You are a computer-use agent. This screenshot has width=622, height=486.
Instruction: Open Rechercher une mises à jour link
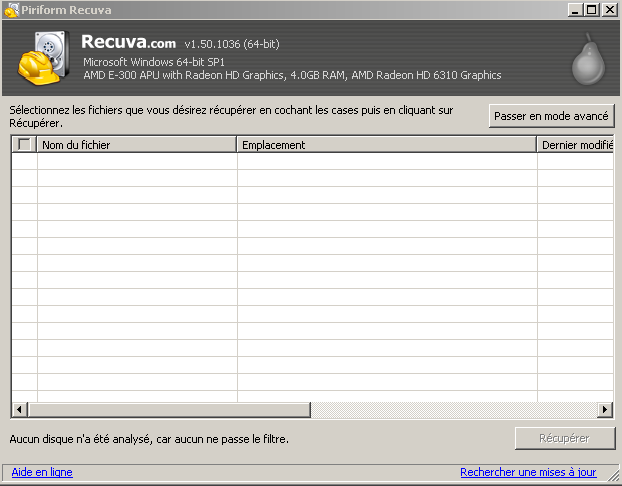point(528,472)
